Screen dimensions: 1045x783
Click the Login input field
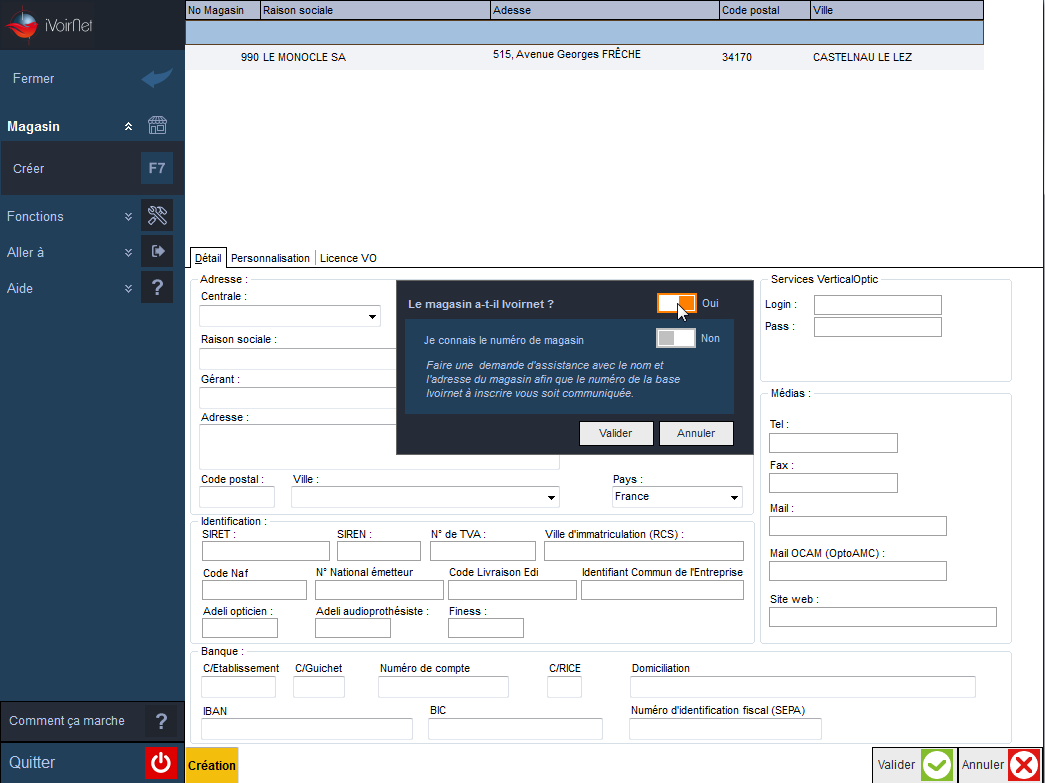pos(878,305)
